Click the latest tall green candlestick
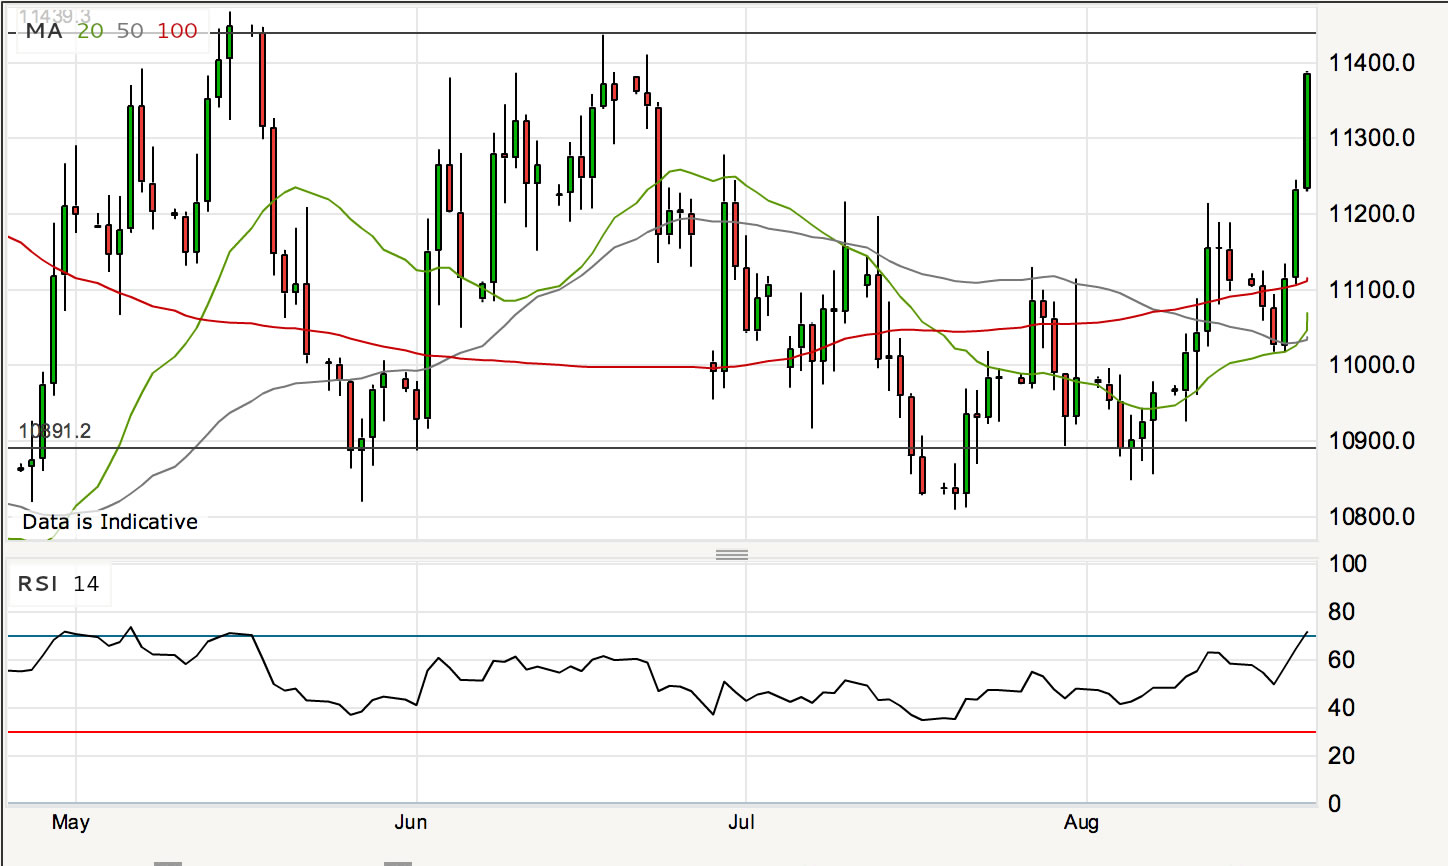The width and height of the screenshot is (1448, 866). pyautogui.click(x=1307, y=130)
